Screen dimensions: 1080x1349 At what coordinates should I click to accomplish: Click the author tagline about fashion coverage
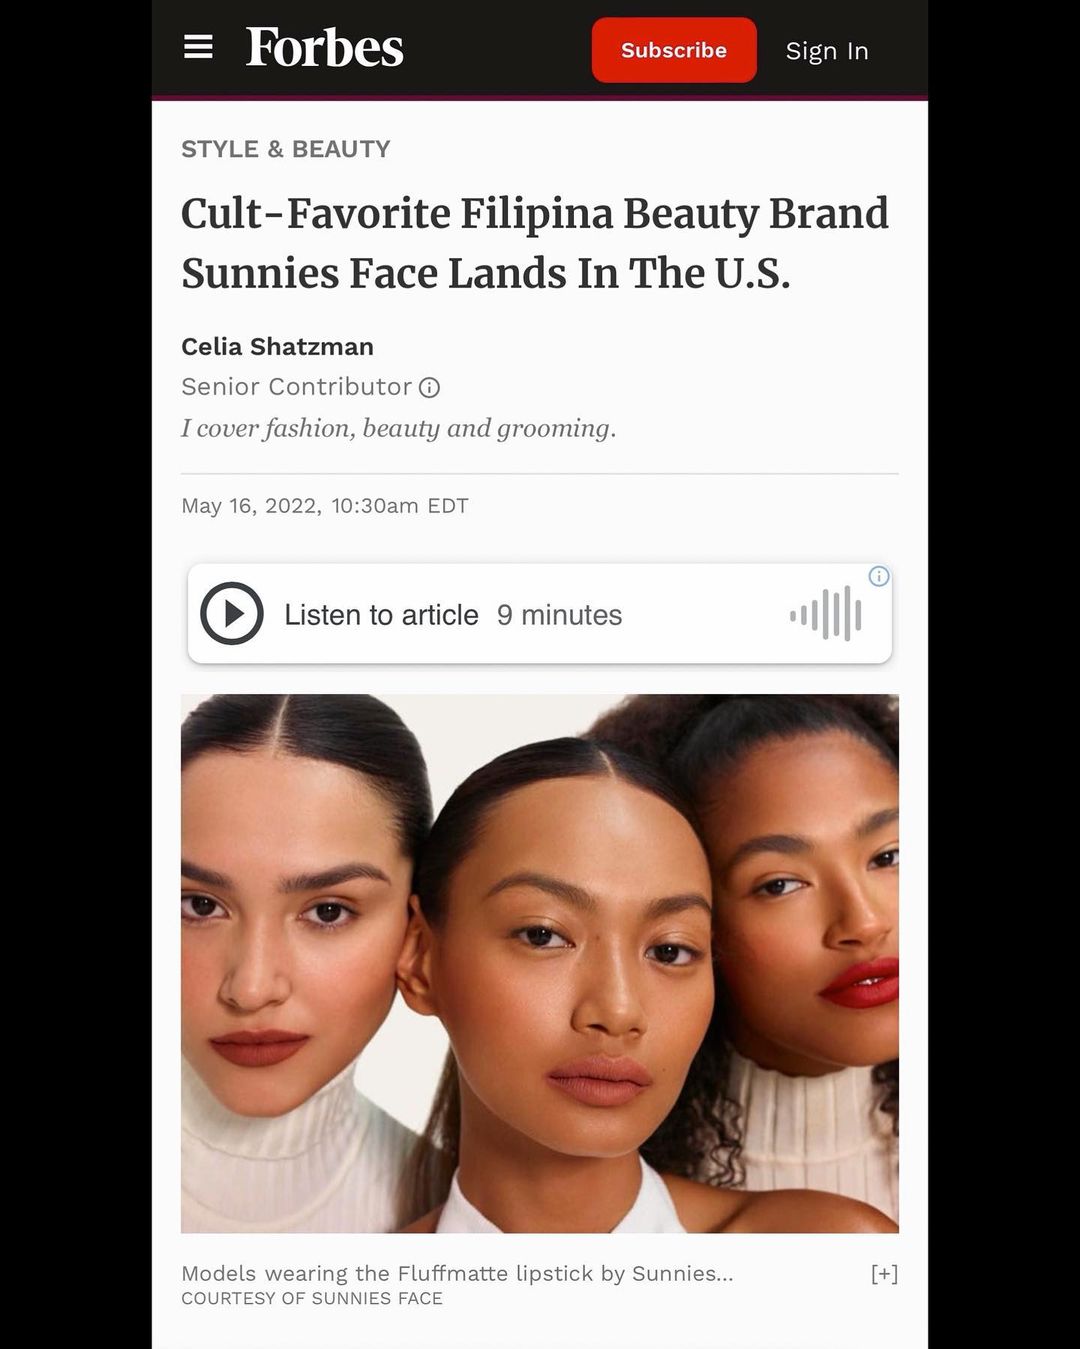[x=398, y=429]
